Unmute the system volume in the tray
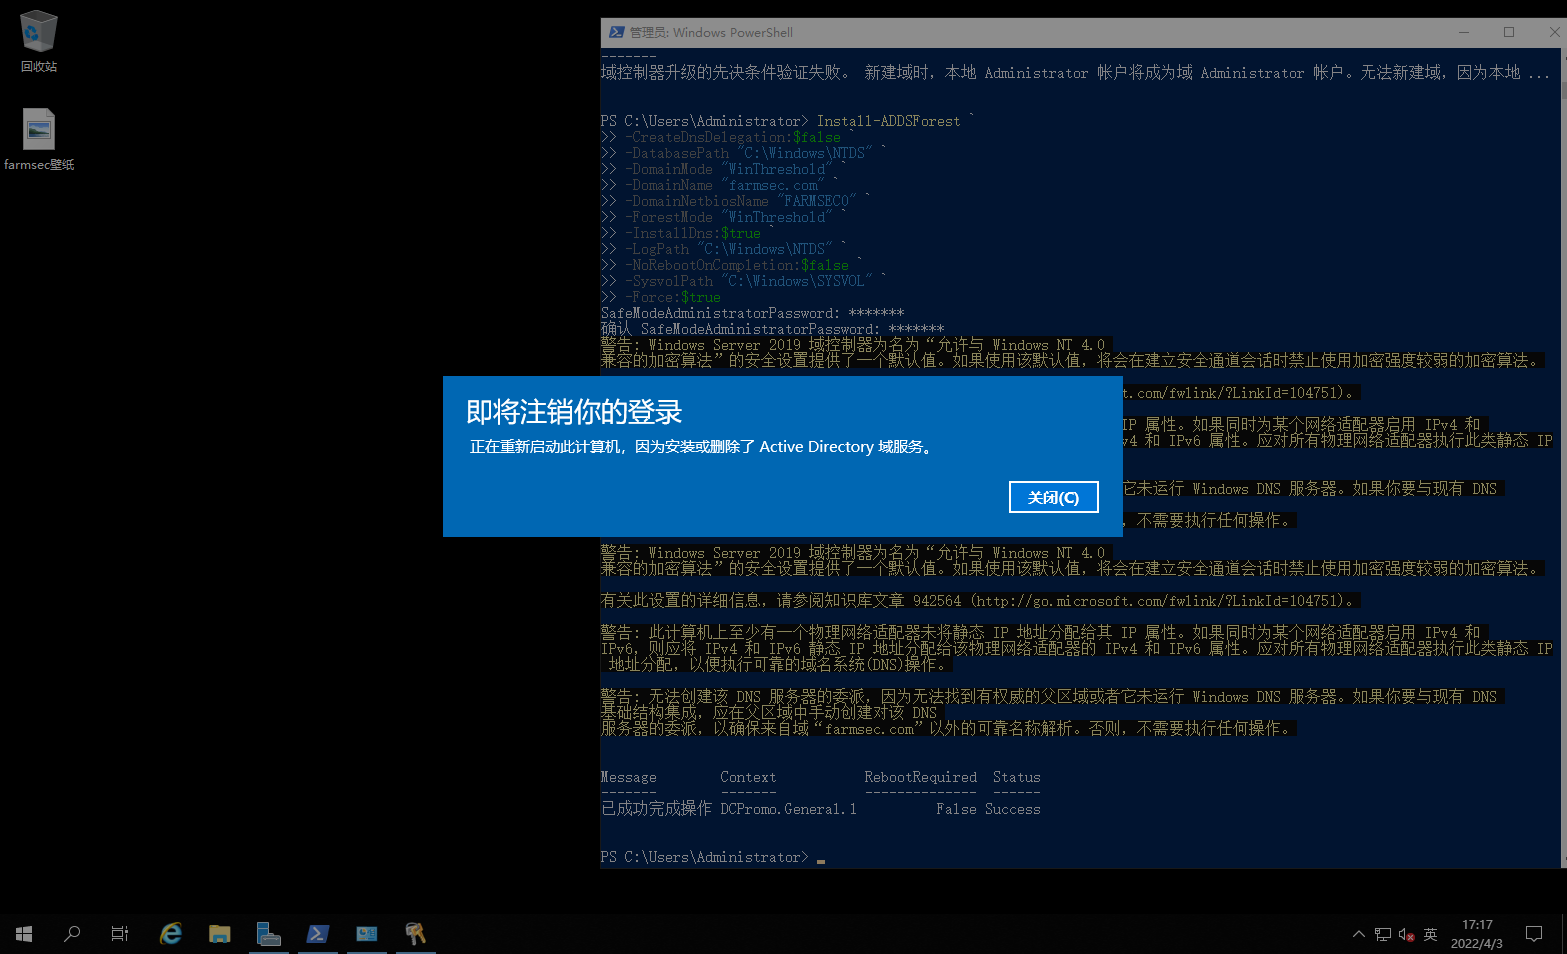 pyautogui.click(x=1404, y=934)
